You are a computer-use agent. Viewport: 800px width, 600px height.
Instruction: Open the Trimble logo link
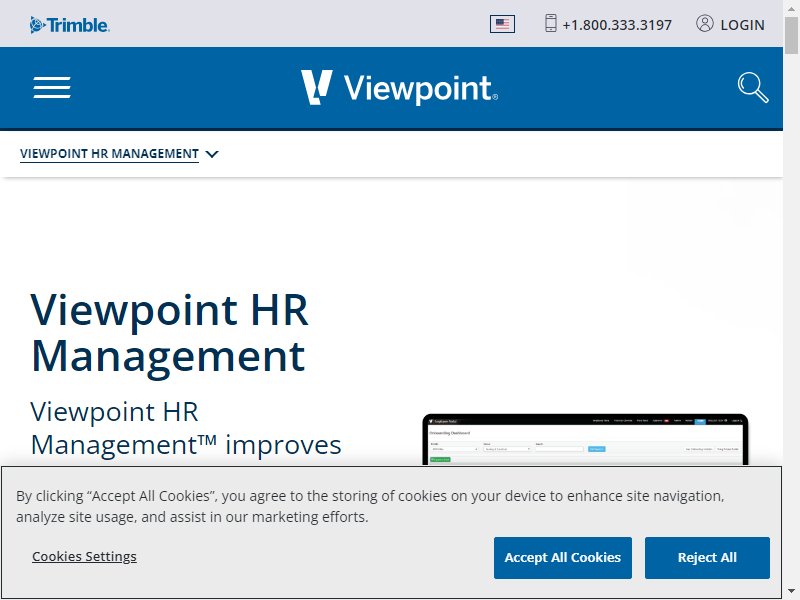pos(70,24)
